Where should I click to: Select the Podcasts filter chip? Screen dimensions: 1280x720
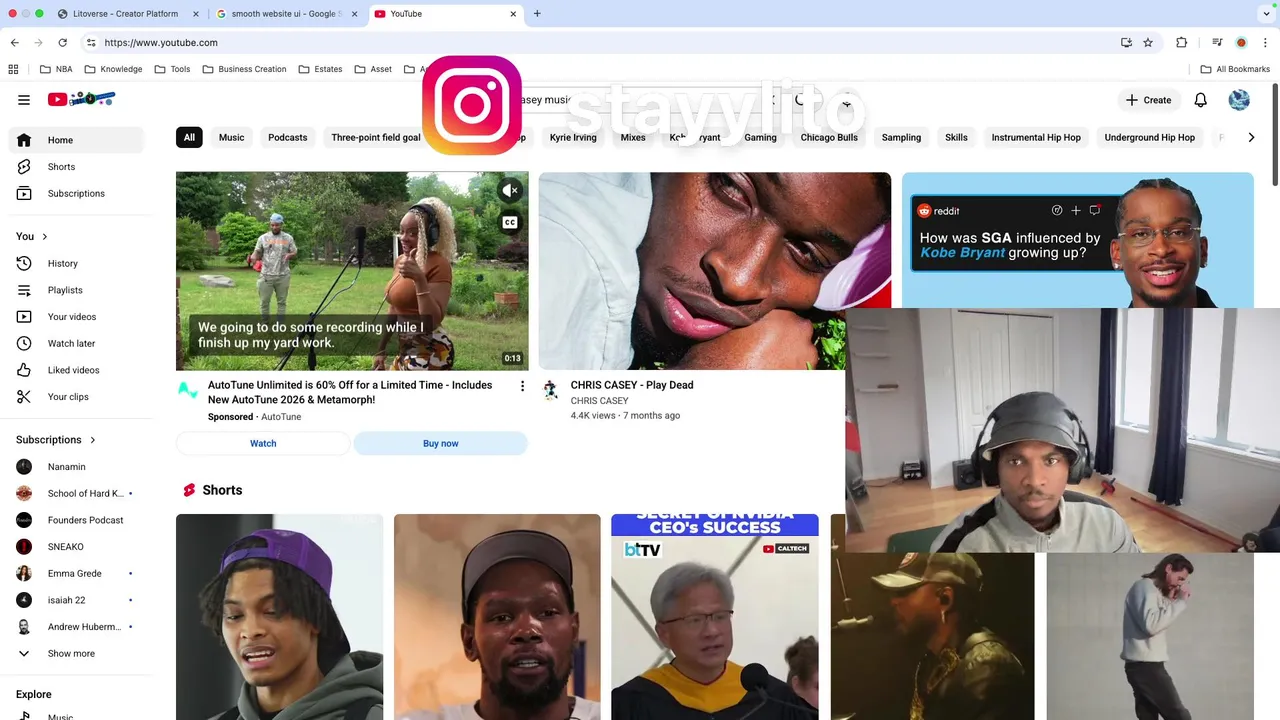(x=288, y=137)
